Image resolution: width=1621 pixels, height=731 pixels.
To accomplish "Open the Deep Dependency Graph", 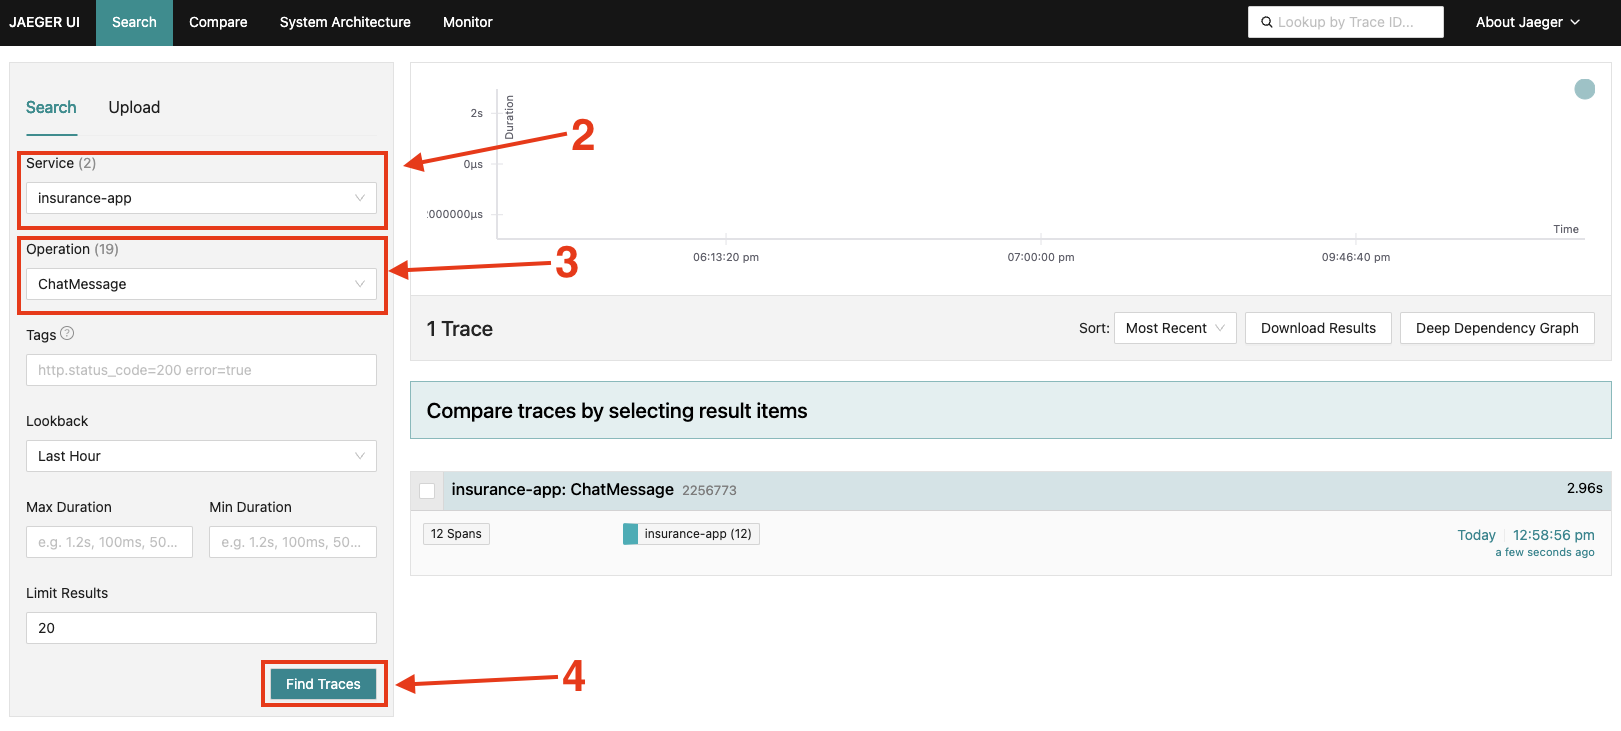I will 1496,328.
